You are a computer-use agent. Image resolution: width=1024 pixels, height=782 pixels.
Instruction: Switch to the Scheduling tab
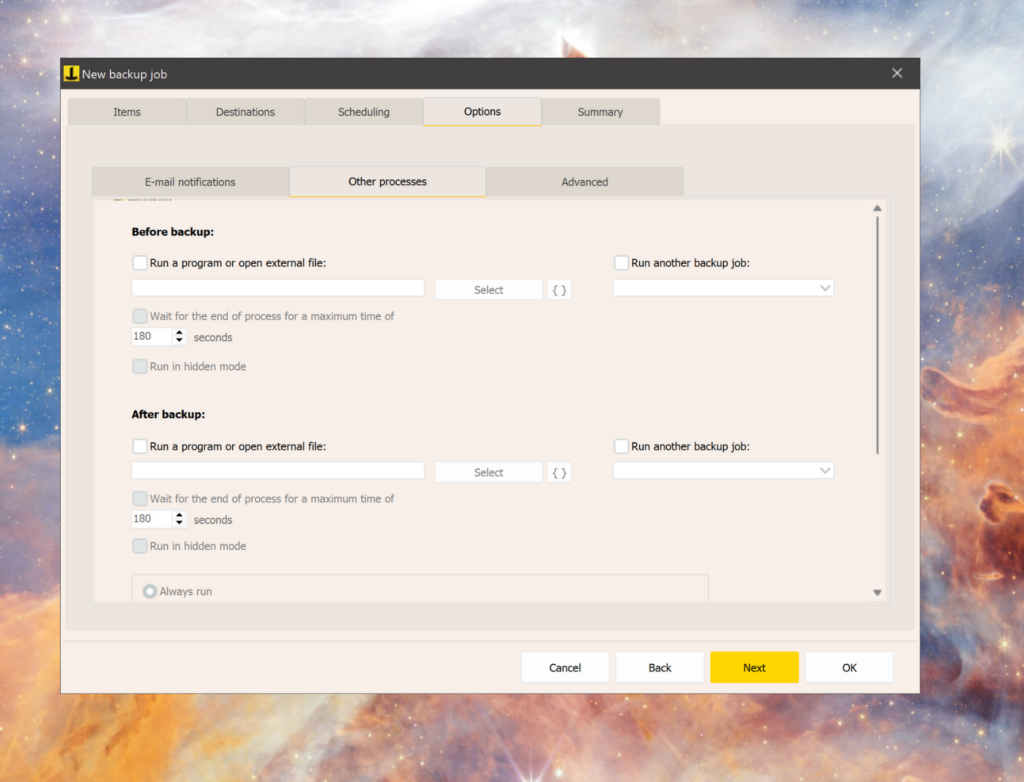pyautogui.click(x=364, y=112)
